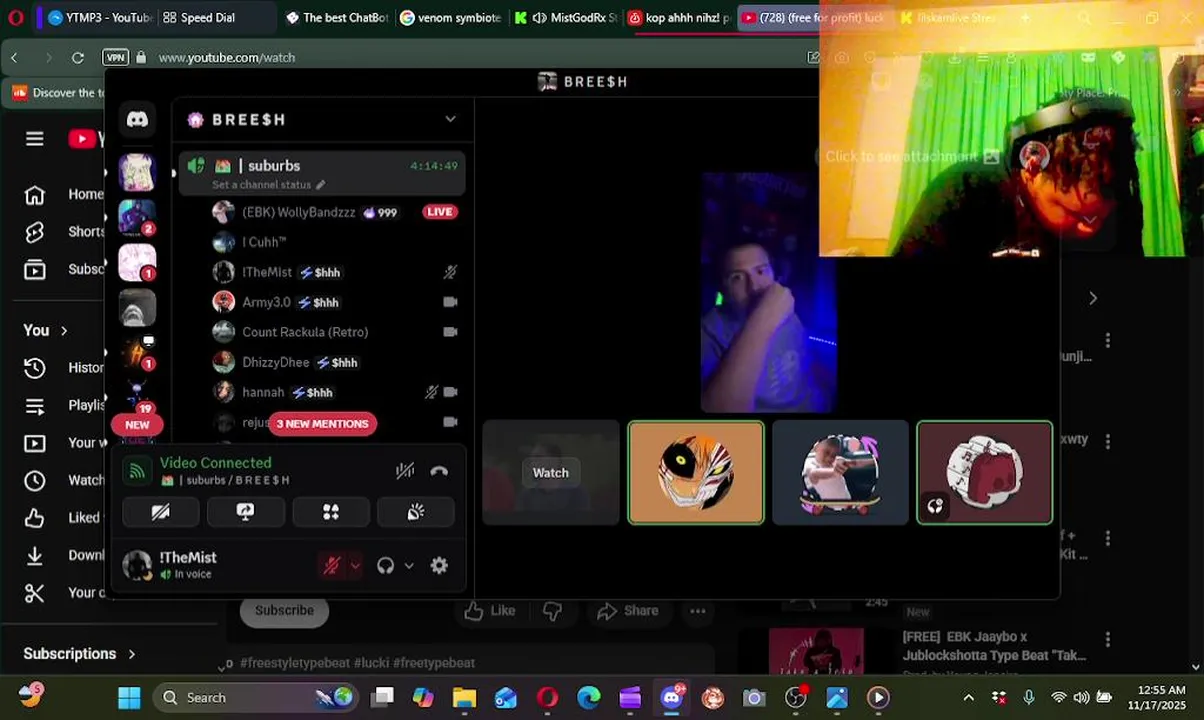Share the YouTube video
This screenshot has height=720, width=1204.
tap(627, 611)
